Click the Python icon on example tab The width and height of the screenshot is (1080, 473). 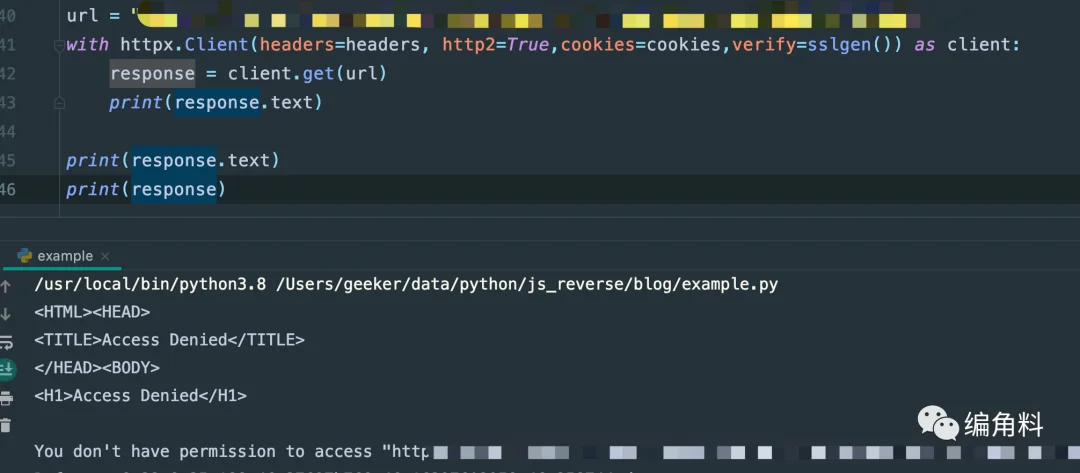[x=25, y=256]
